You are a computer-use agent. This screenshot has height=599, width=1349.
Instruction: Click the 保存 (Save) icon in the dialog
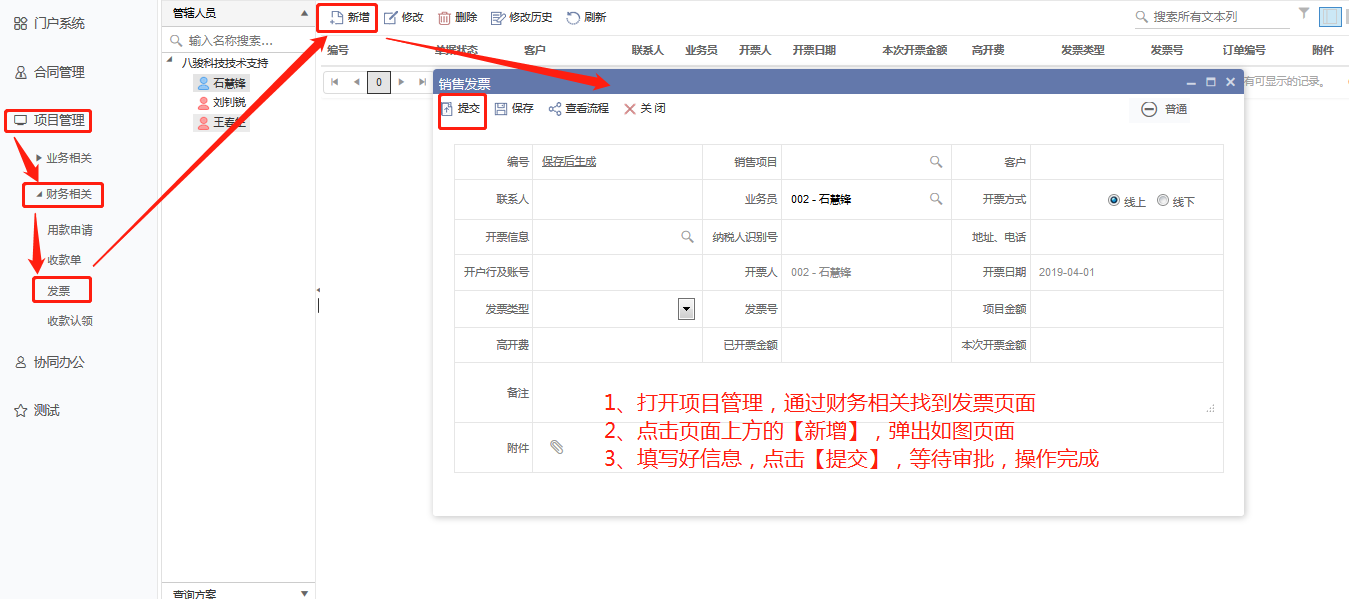point(501,109)
